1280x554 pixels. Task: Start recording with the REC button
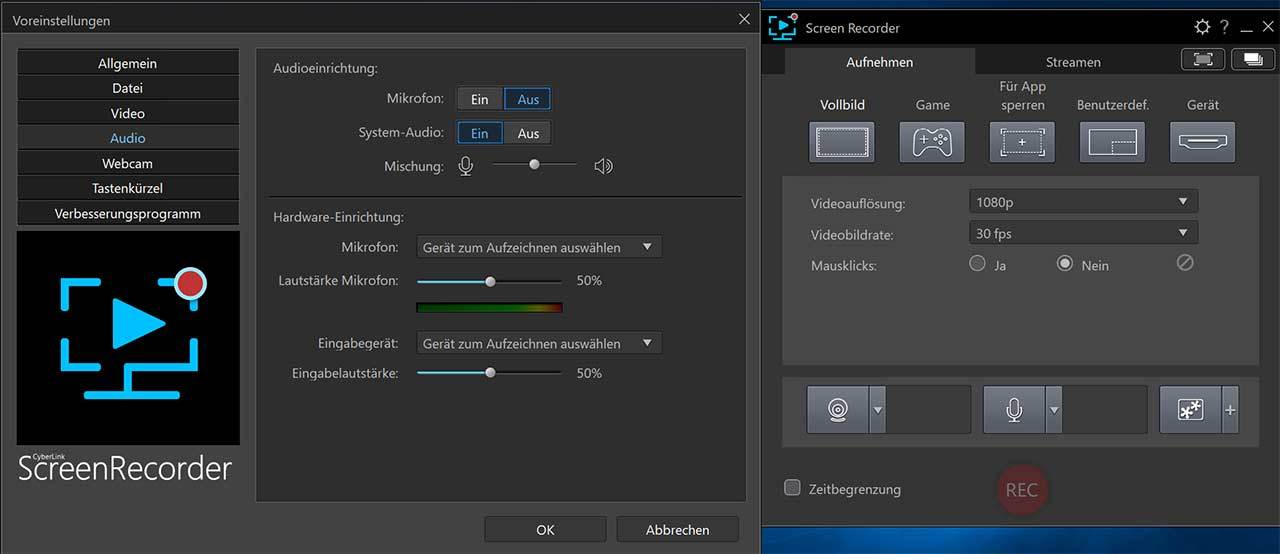click(1022, 489)
